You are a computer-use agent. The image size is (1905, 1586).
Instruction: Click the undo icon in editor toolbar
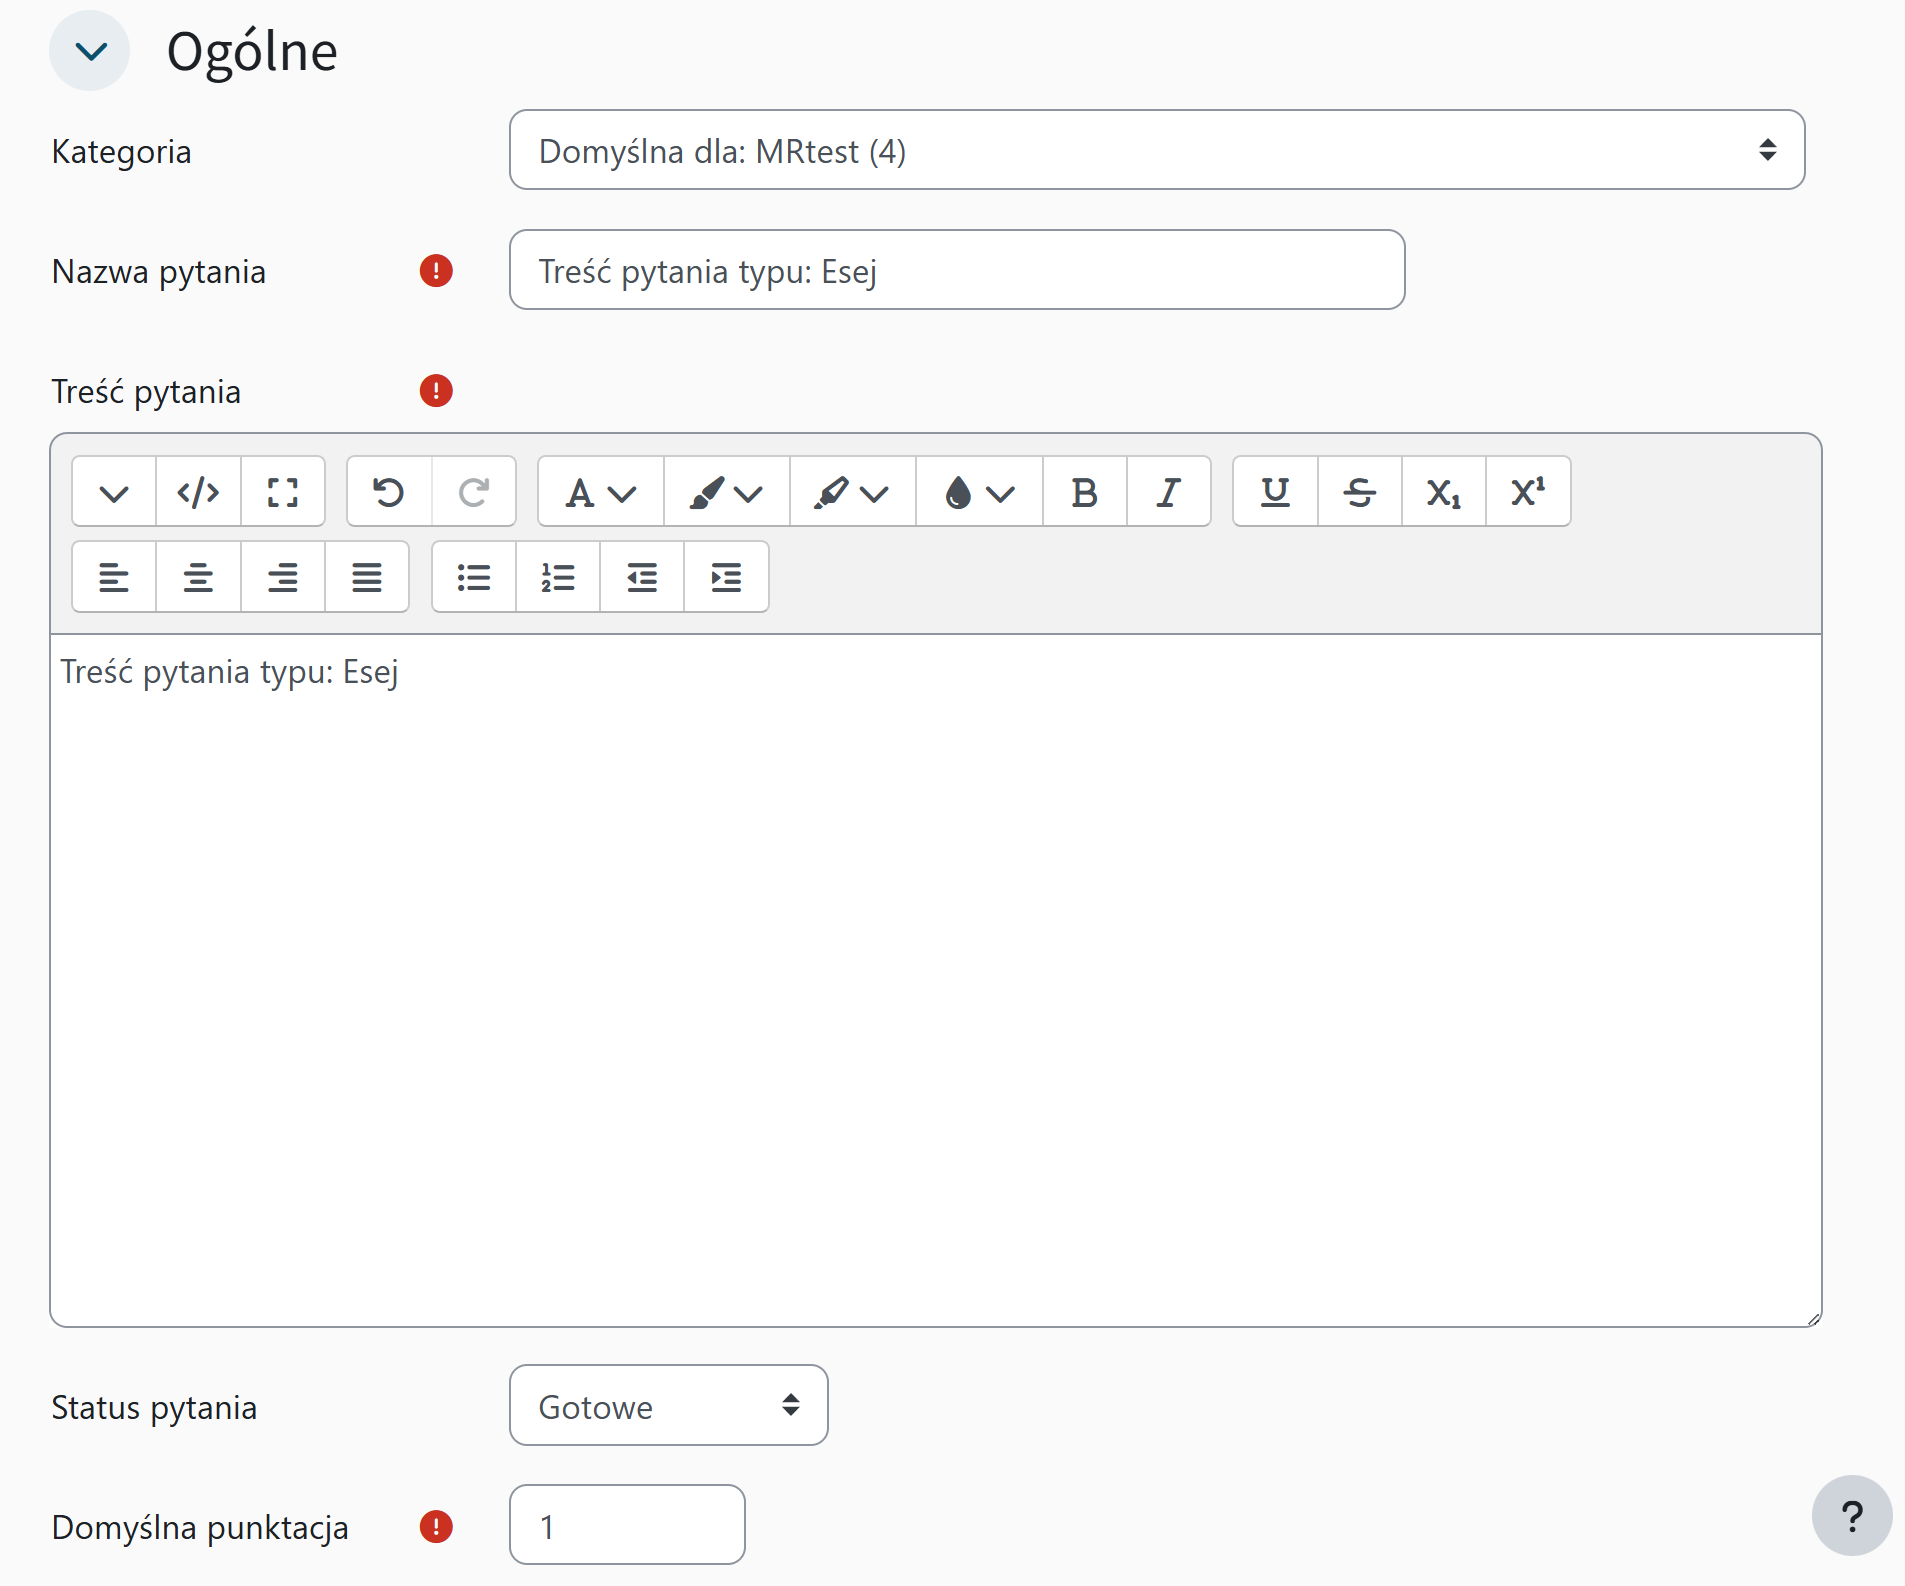(389, 492)
